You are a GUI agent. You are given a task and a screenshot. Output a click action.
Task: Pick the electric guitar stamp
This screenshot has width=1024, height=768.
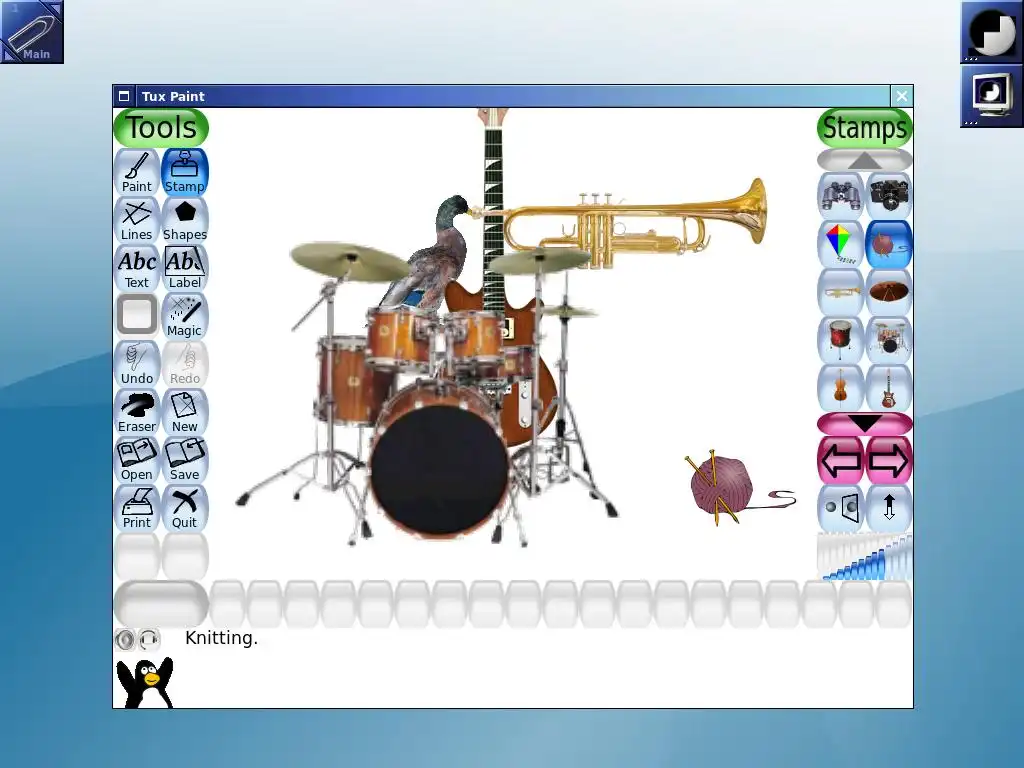point(889,388)
